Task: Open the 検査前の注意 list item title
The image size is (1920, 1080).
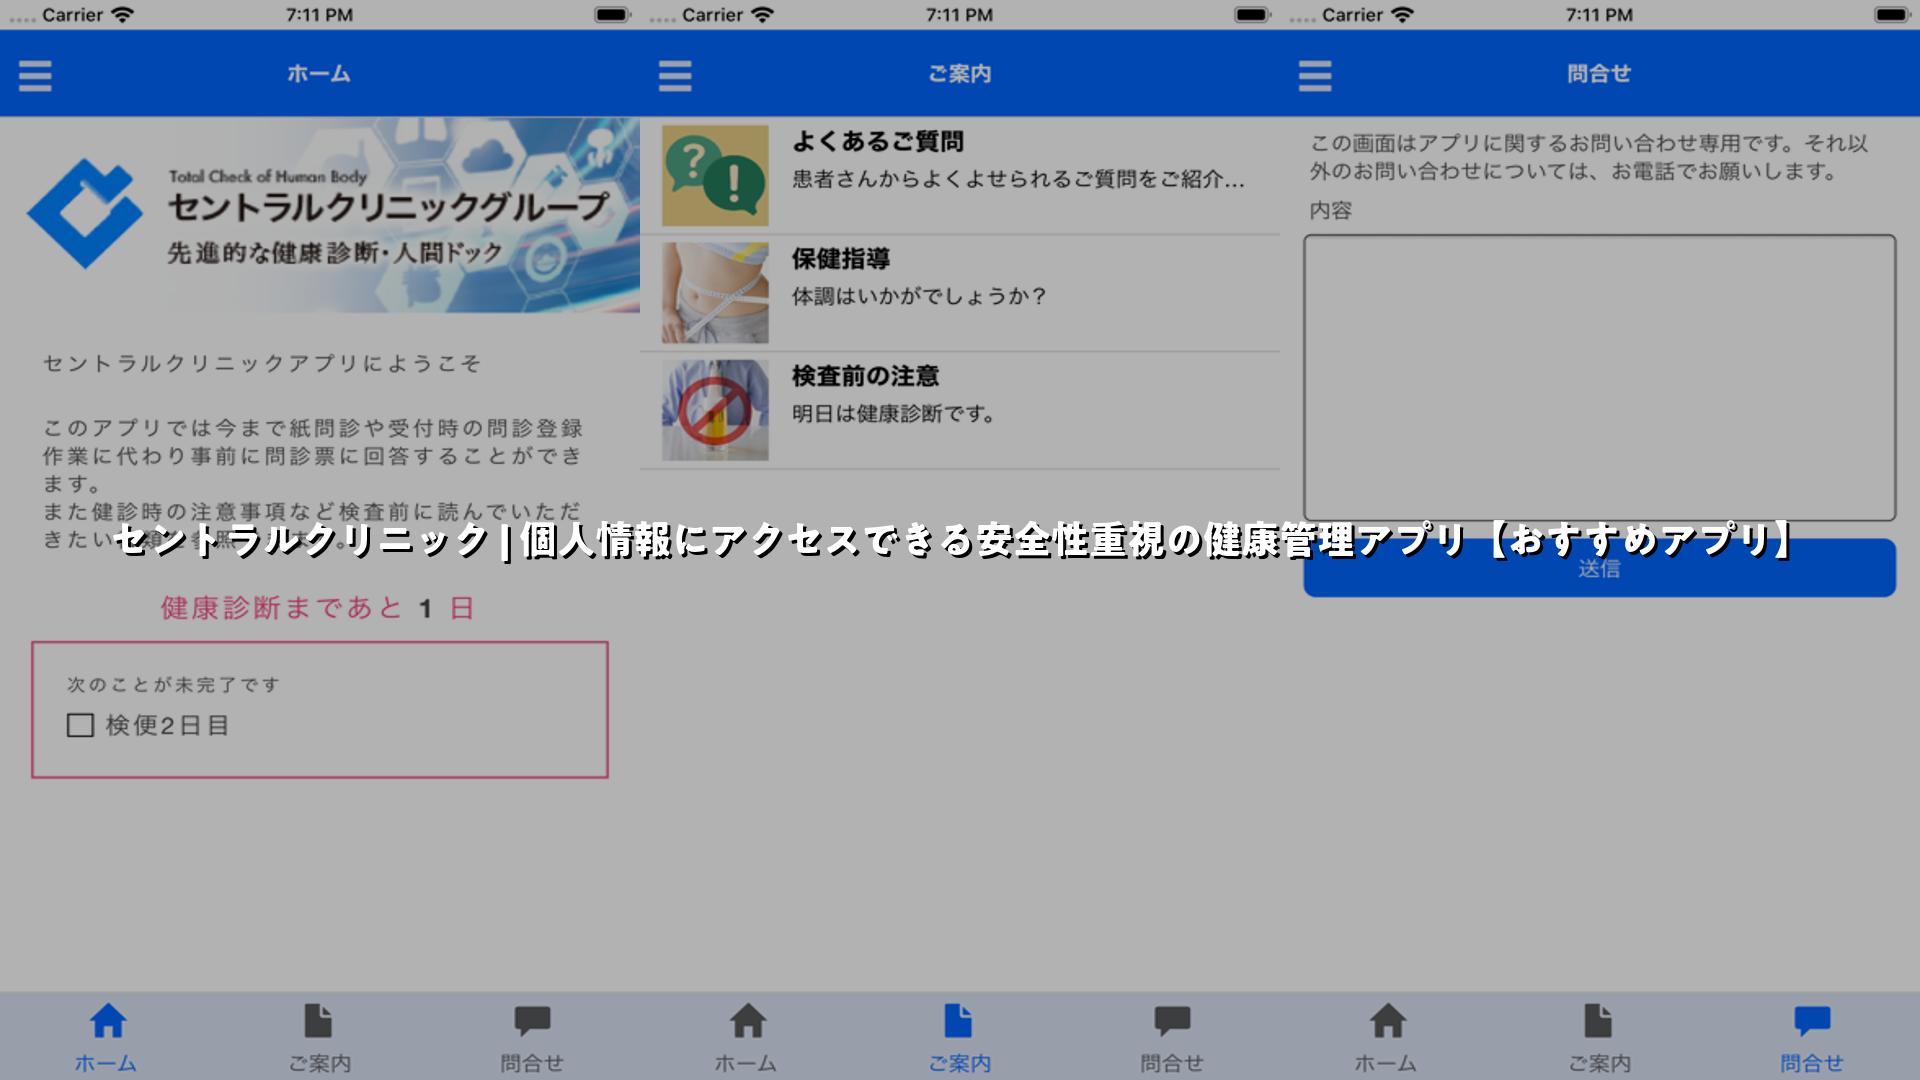Action: click(866, 376)
